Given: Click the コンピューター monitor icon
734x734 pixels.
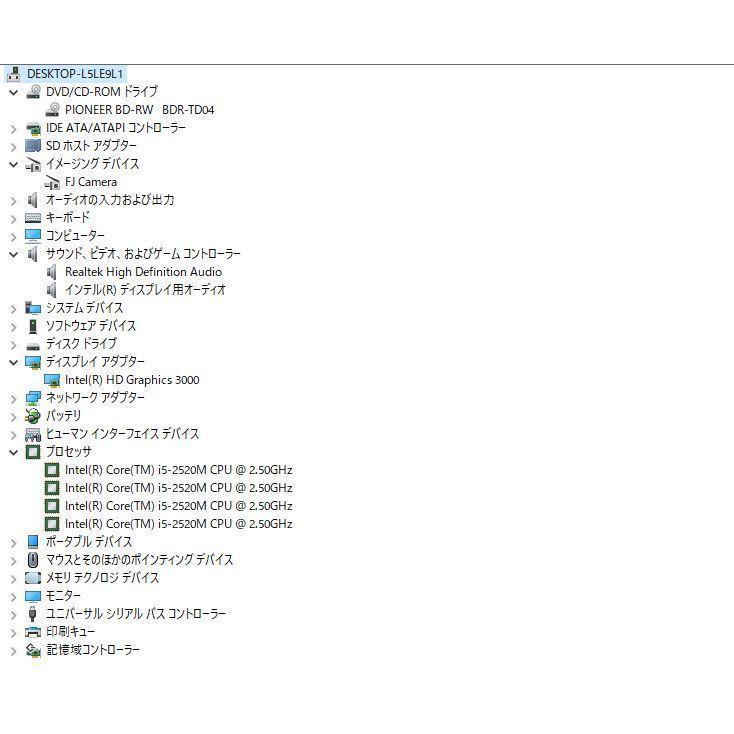Looking at the screenshot, I should click(x=33, y=235).
